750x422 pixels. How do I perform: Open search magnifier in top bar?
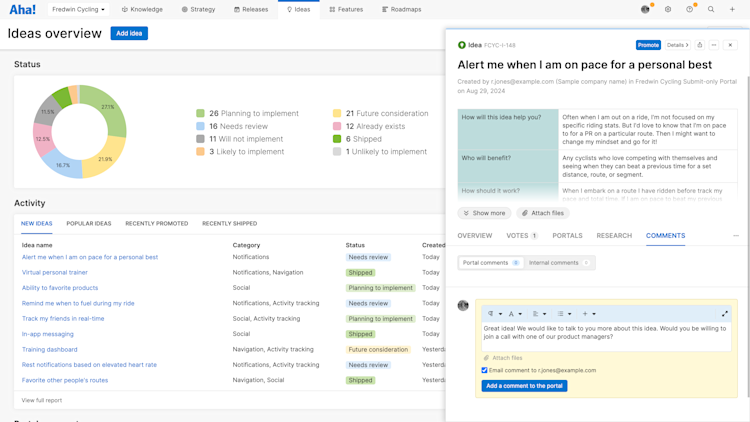click(x=711, y=9)
